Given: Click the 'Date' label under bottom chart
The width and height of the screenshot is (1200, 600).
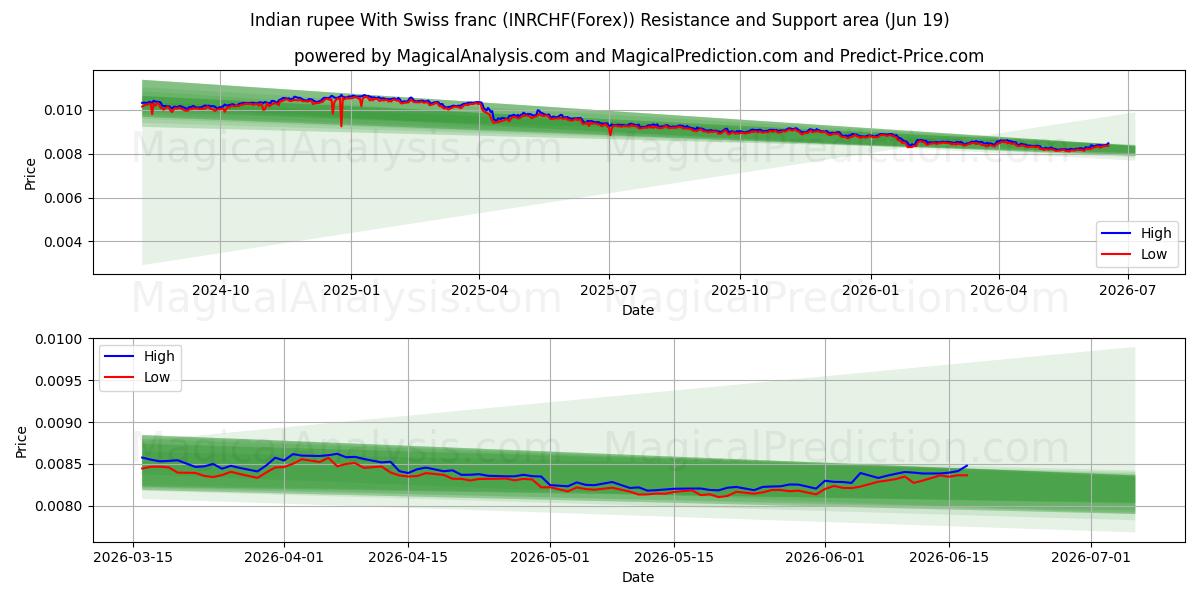Looking at the screenshot, I should (x=638, y=577).
